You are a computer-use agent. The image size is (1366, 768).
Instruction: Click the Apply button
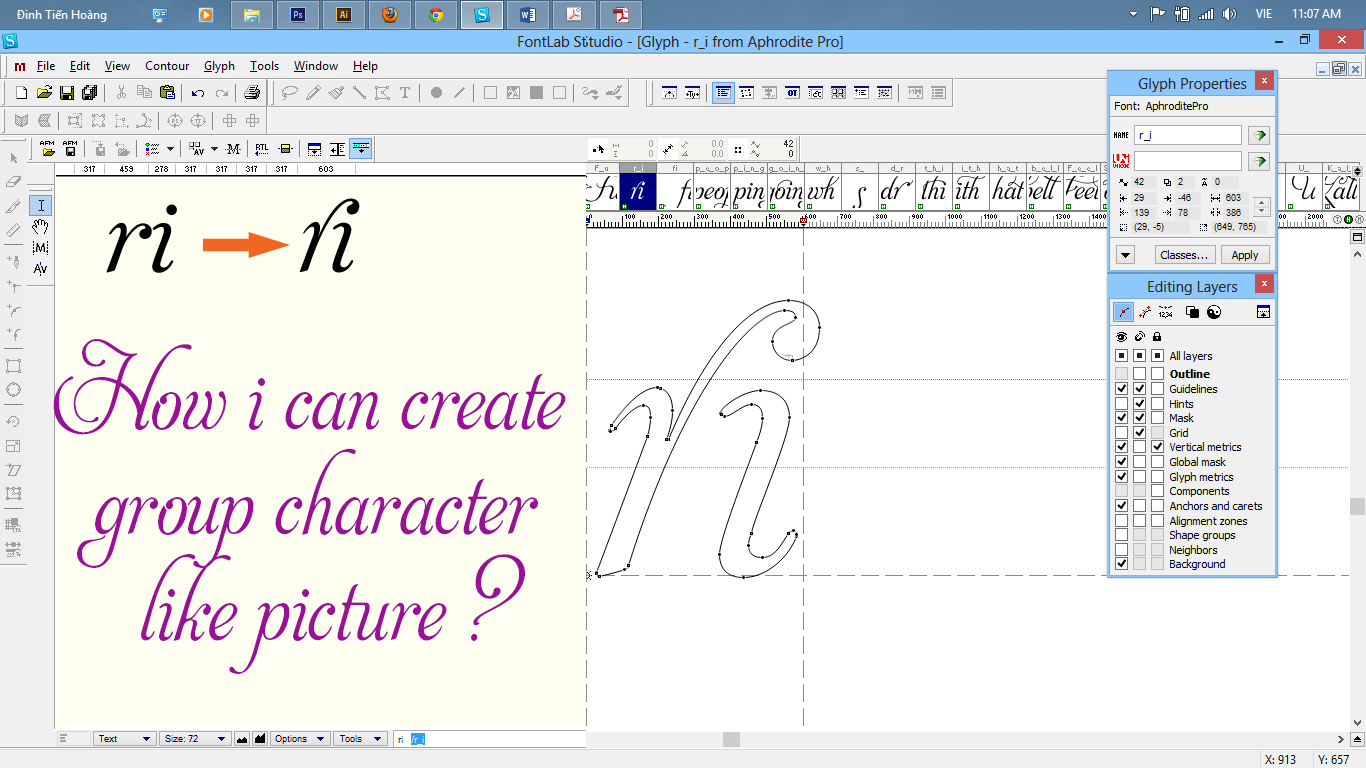[x=1244, y=255]
